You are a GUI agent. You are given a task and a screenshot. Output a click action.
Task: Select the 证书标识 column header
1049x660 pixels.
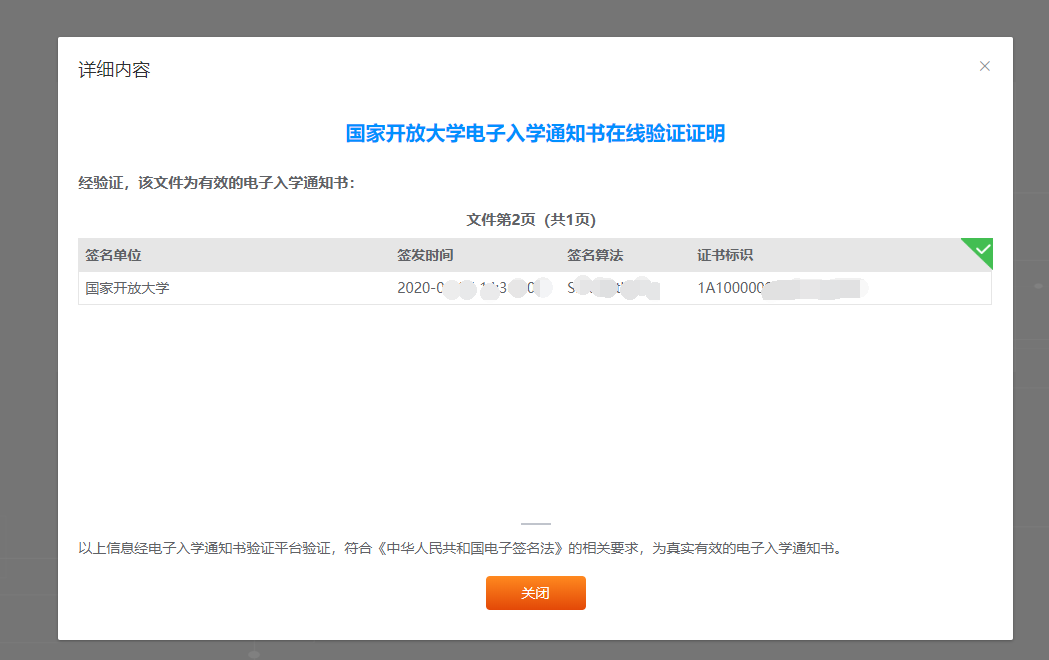pos(725,255)
